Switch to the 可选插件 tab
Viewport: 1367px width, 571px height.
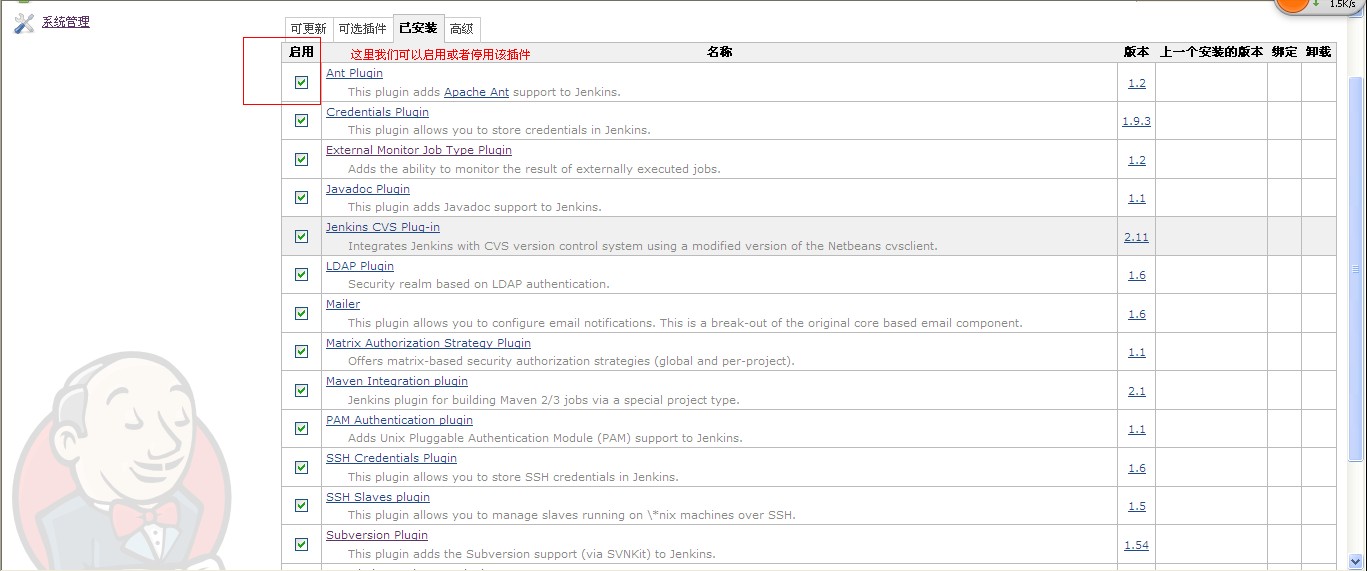point(362,28)
